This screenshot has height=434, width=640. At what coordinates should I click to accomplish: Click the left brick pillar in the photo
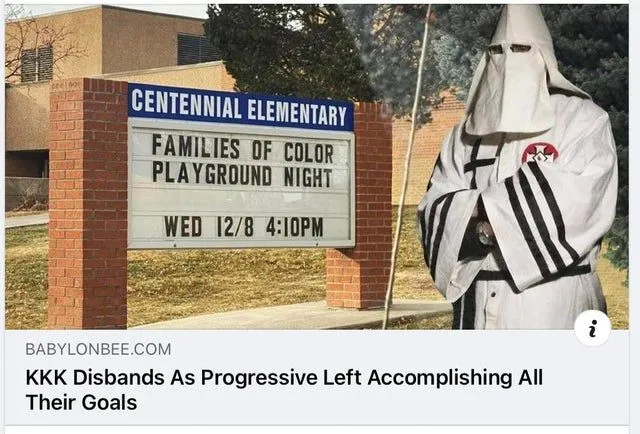point(88,203)
